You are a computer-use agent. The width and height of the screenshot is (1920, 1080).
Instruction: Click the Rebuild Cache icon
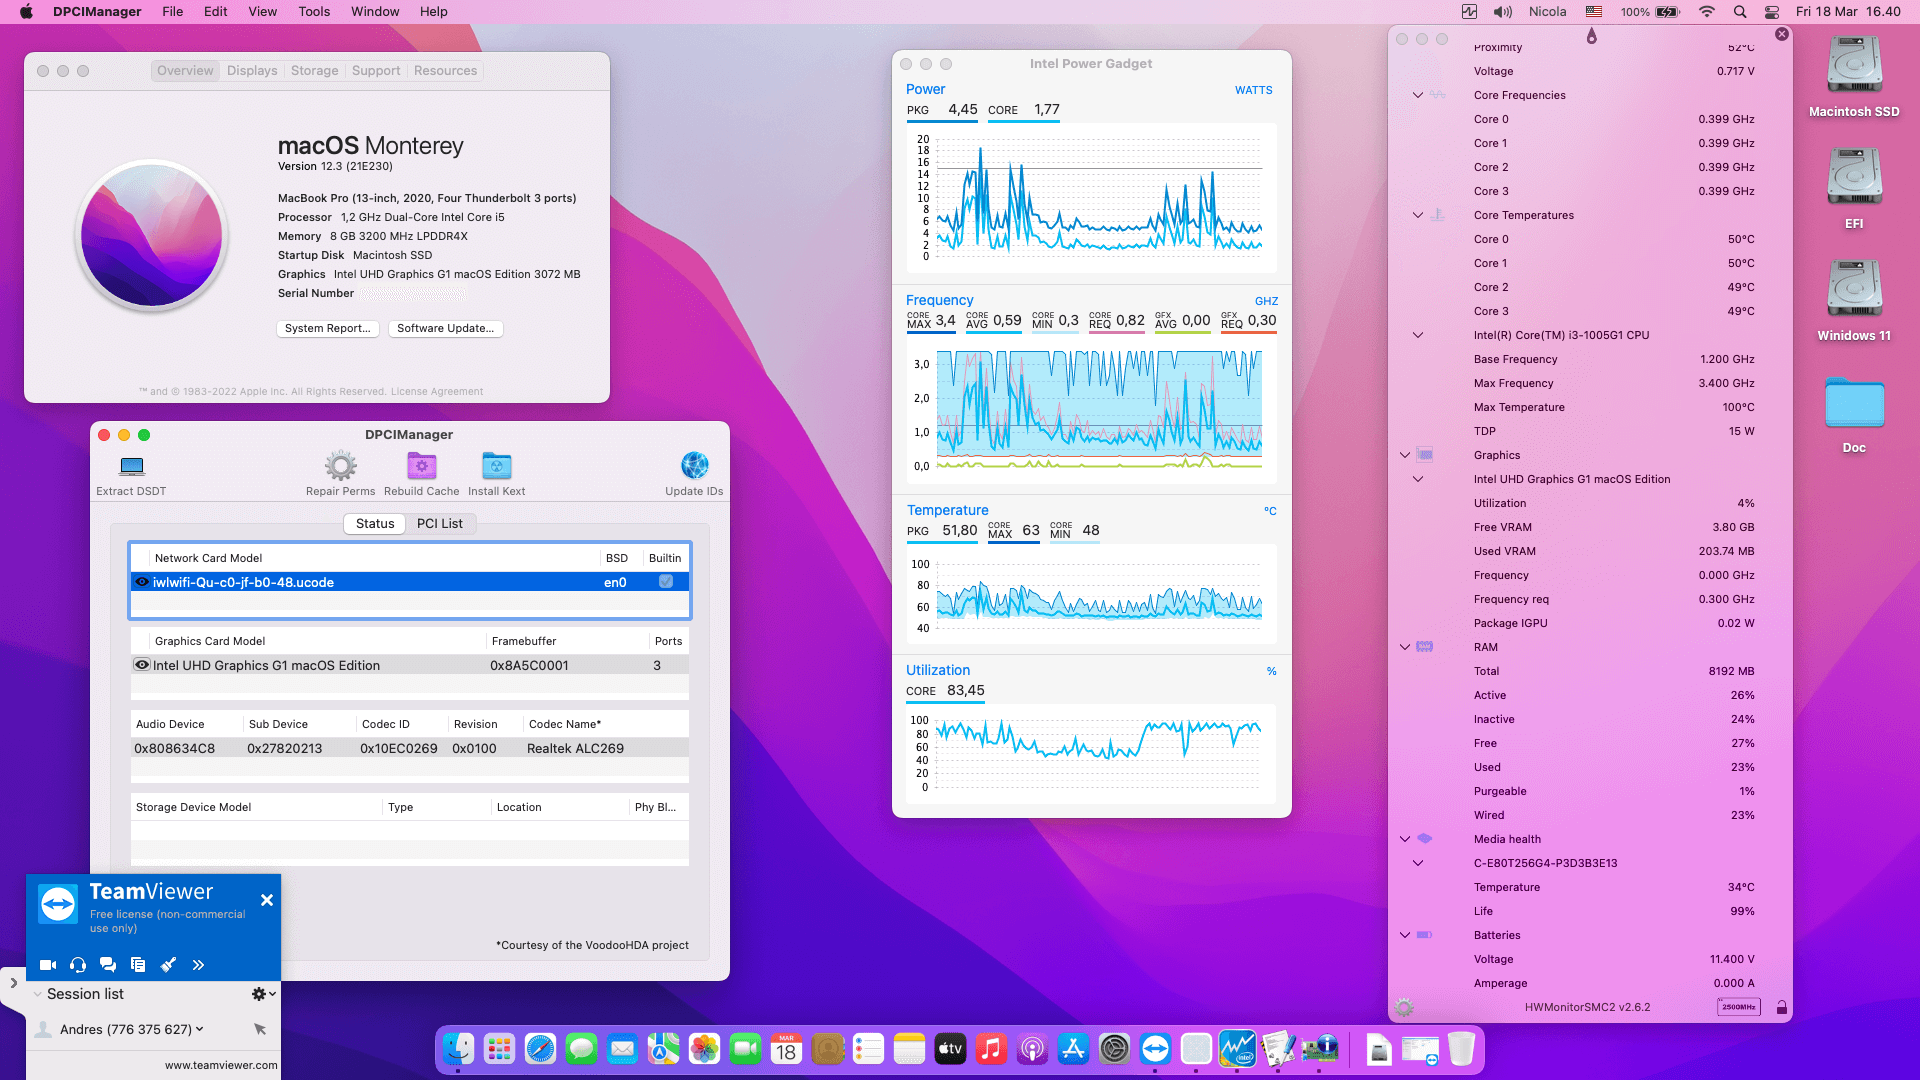point(422,466)
